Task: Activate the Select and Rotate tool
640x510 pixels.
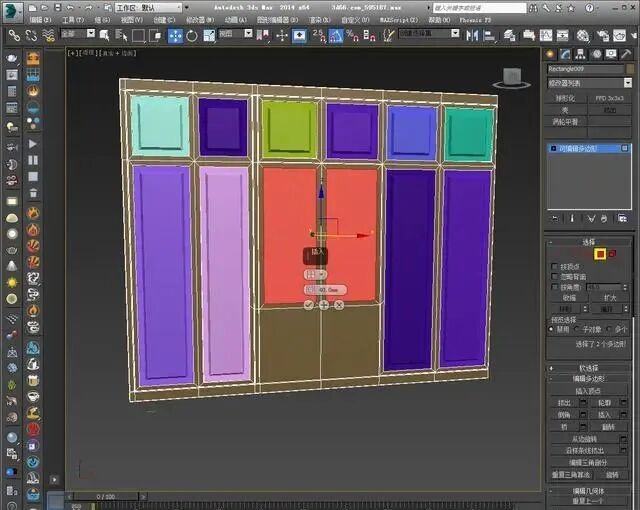Action: pyautogui.click(x=192, y=36)
